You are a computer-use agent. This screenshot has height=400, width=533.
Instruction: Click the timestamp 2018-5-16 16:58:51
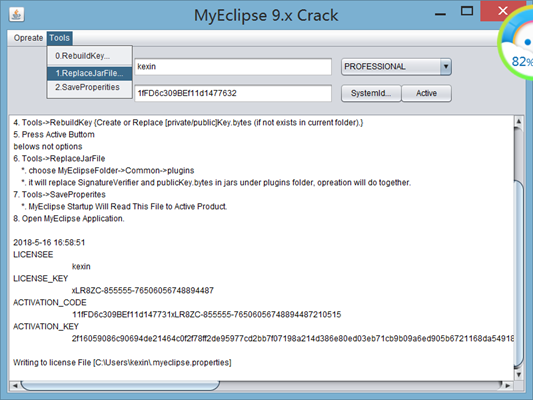tap(49, 243)
